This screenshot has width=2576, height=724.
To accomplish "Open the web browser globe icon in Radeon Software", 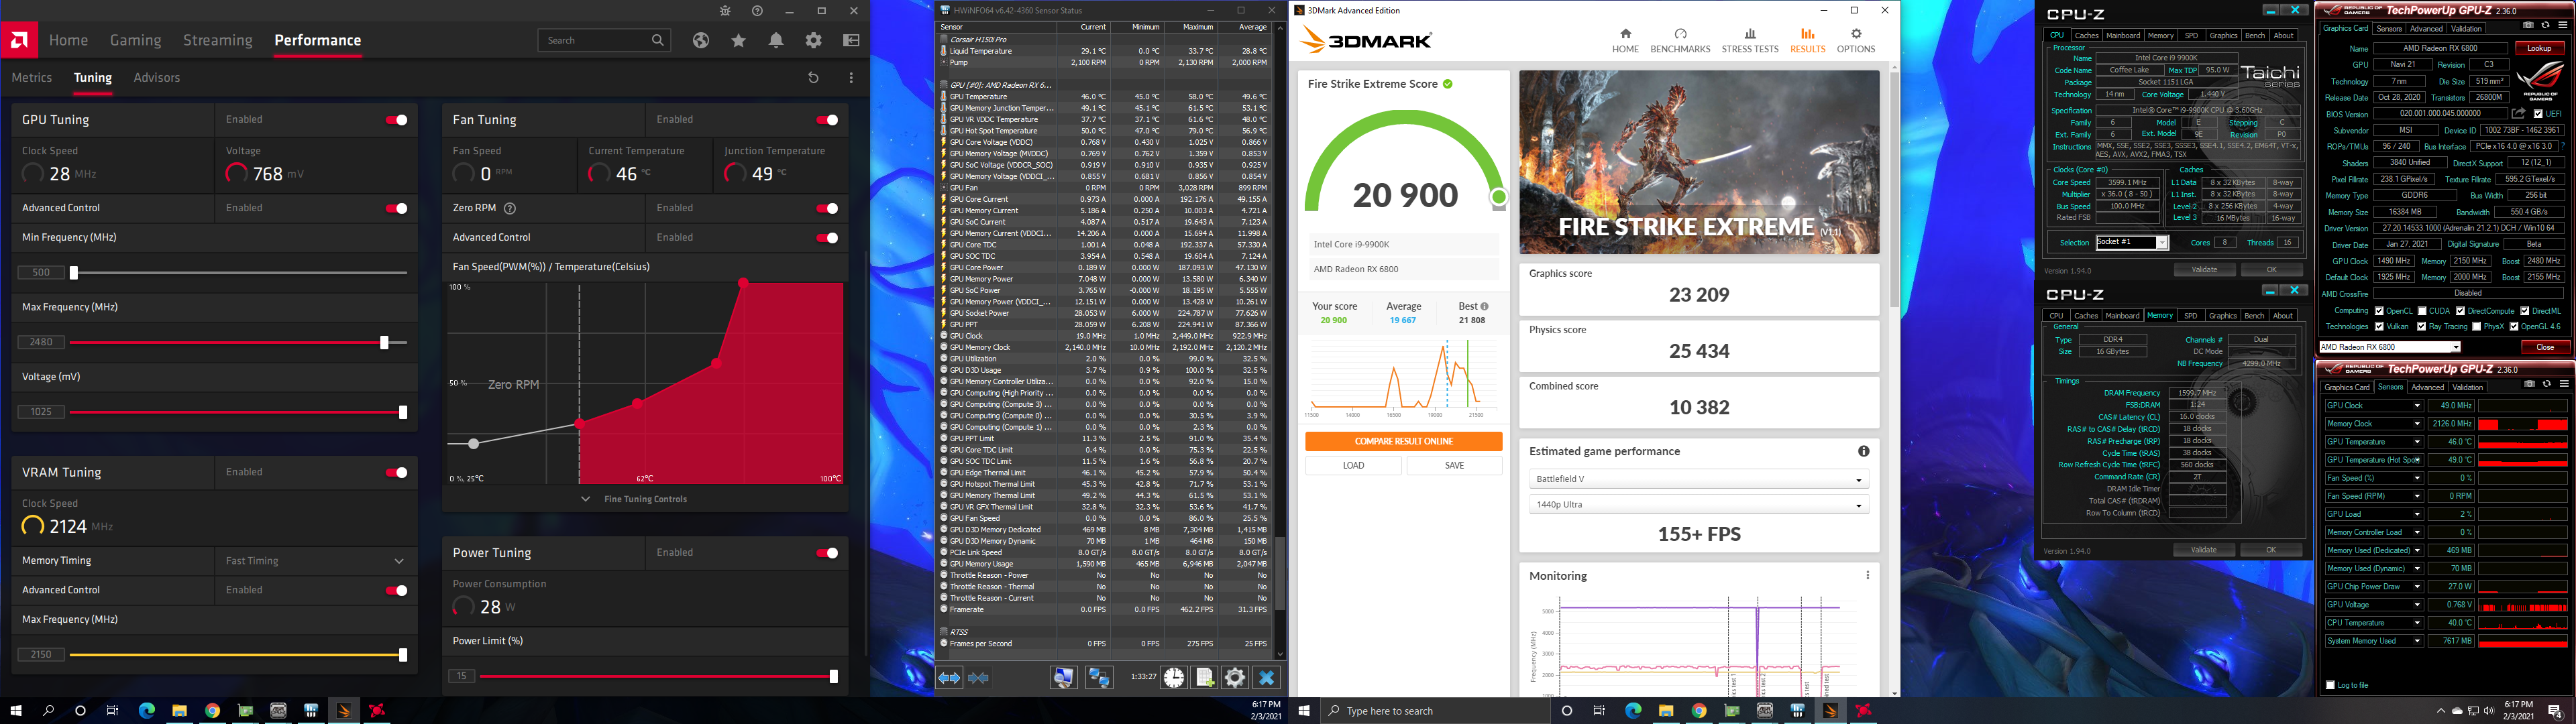I will coord(701,40).
